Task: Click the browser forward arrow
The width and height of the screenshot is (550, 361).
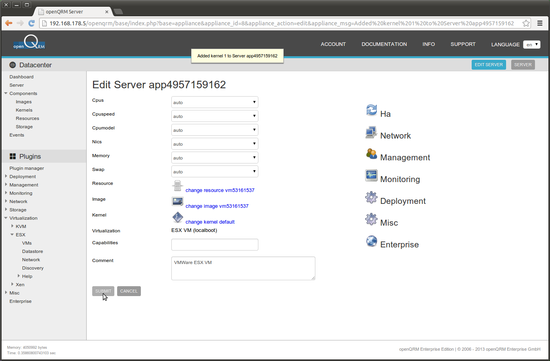Action: [x=20, y=23]
